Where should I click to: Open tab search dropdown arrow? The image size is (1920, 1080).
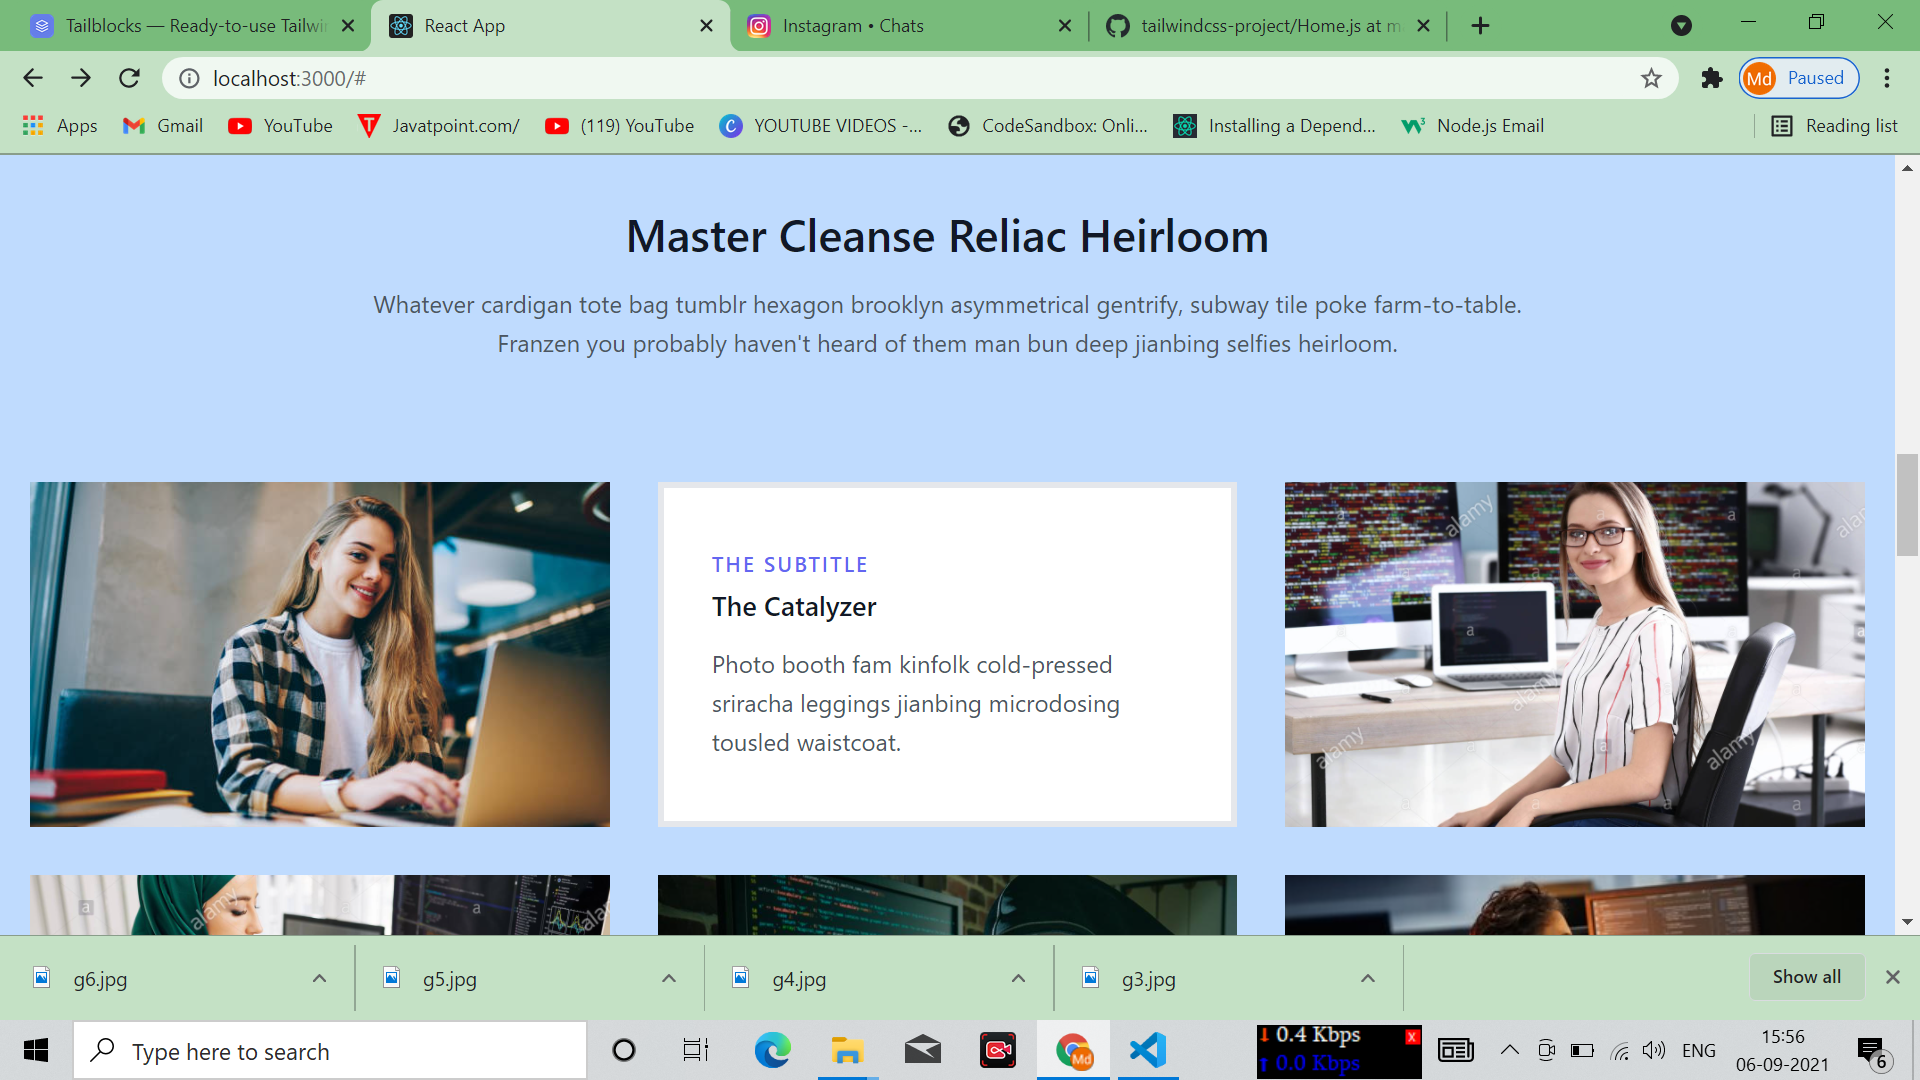point(1681,25)
